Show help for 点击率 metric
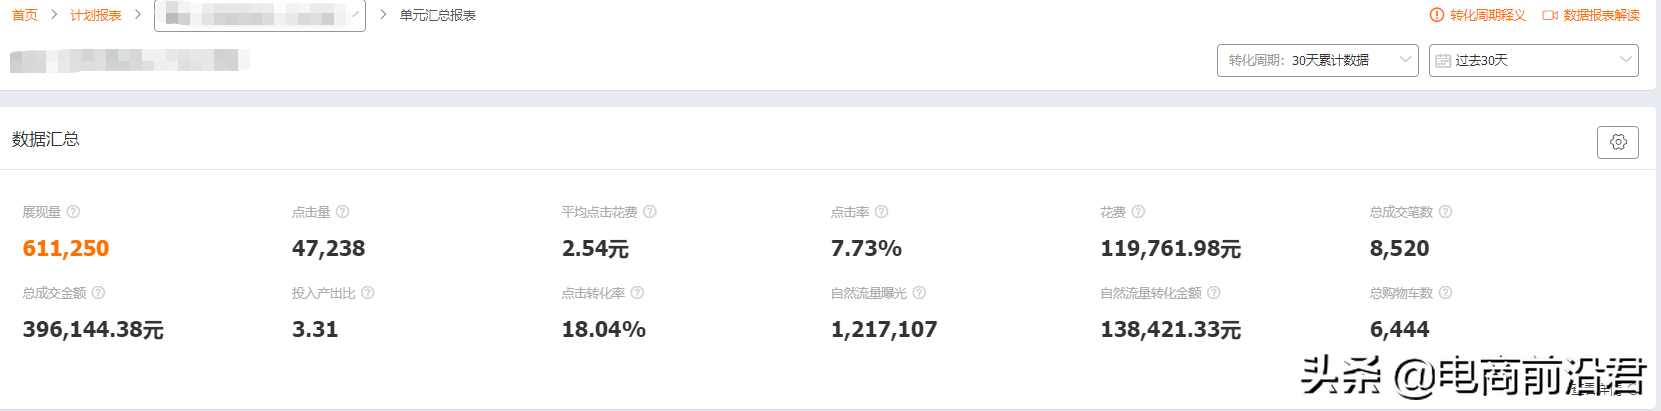 882,212
